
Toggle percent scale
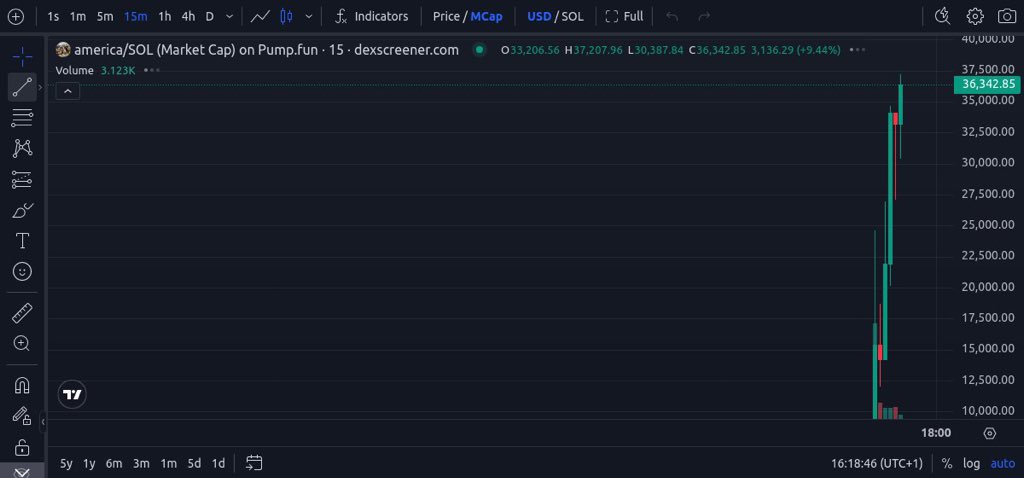tap(946, 464)
